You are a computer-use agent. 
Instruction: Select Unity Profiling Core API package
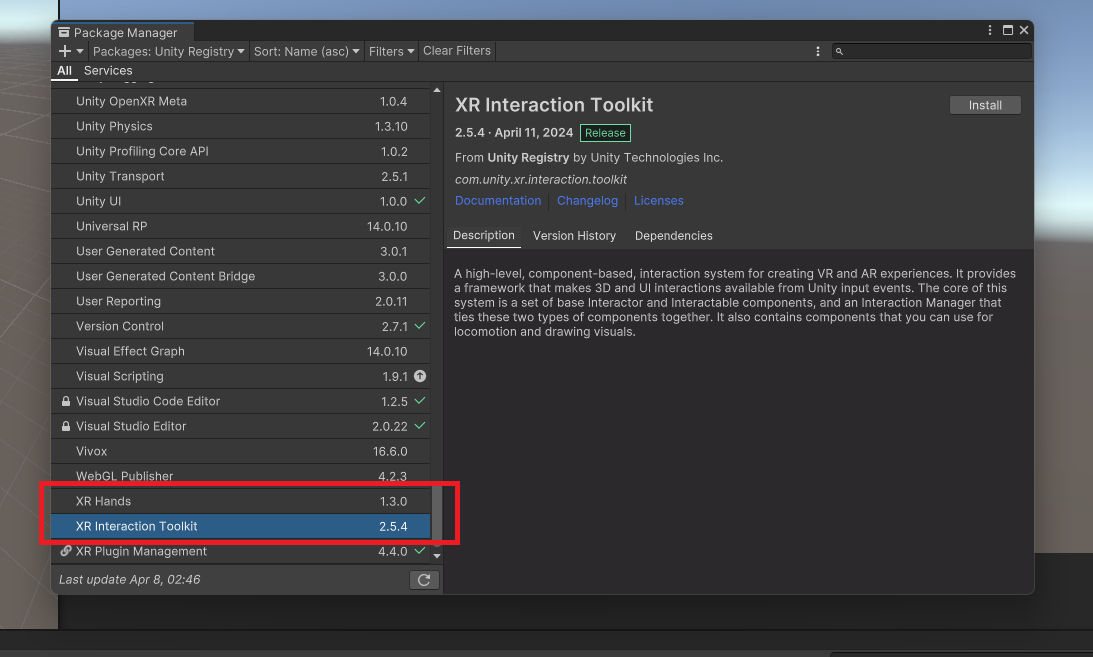240,151
